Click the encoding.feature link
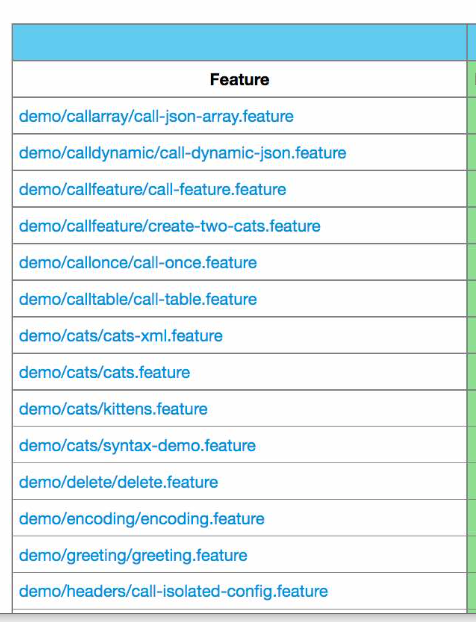 142,519
